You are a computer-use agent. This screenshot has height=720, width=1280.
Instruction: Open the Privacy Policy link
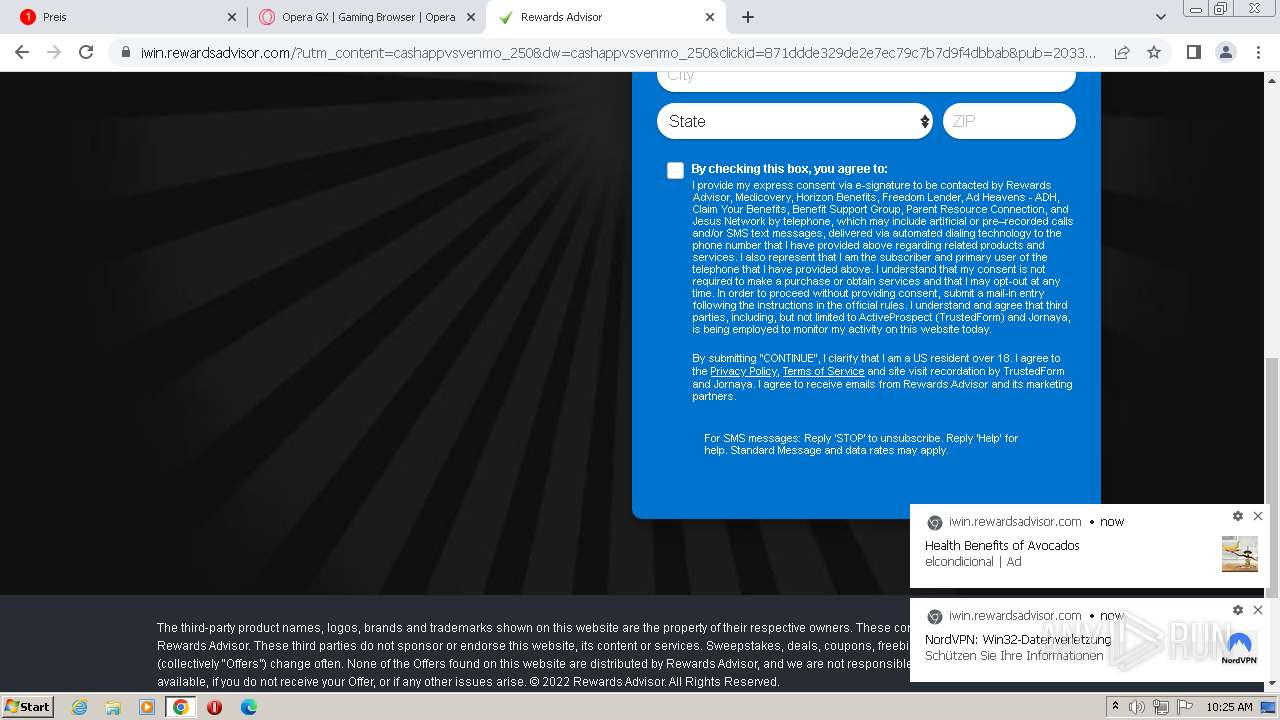(x=743, y=371)
